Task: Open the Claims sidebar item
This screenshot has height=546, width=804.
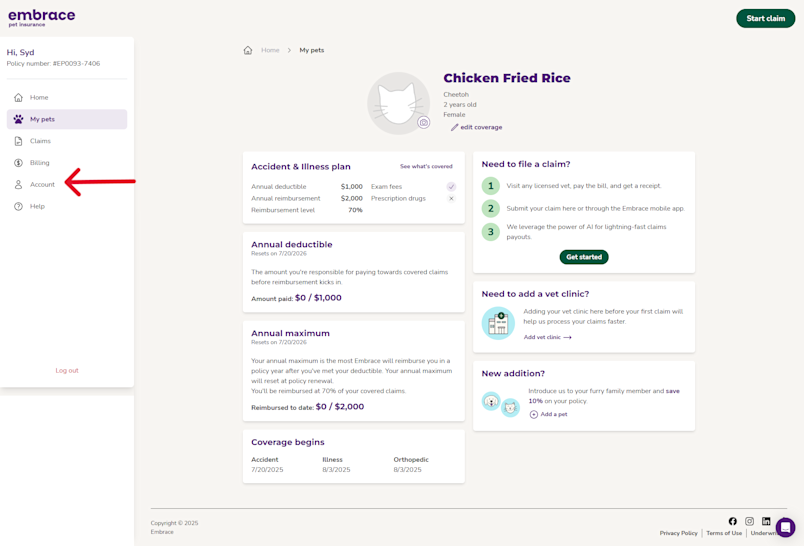Action: click(67, 141)
